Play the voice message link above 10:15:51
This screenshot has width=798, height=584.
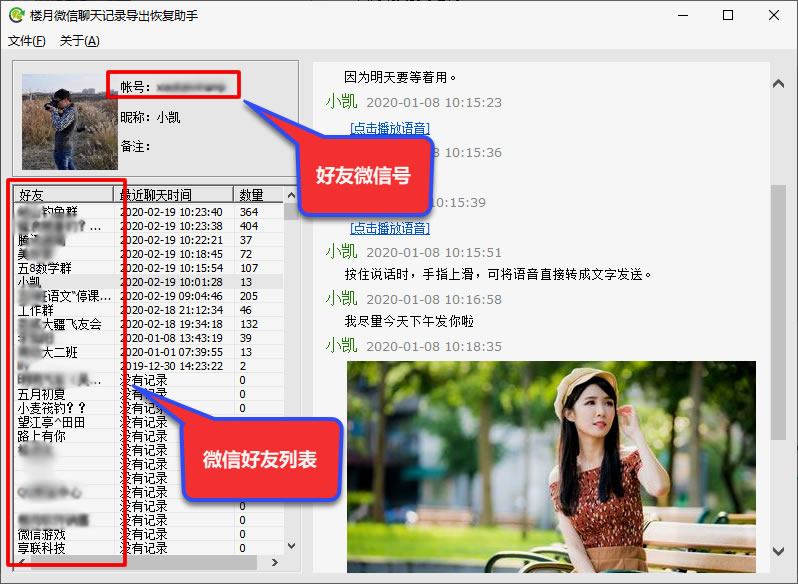click(x=390, y=228)
